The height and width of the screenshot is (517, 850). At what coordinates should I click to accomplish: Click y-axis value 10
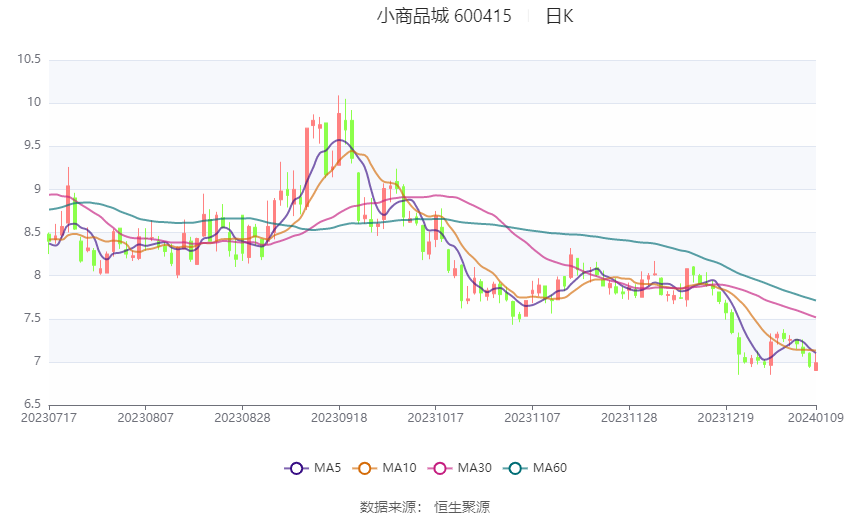(34, 102)
